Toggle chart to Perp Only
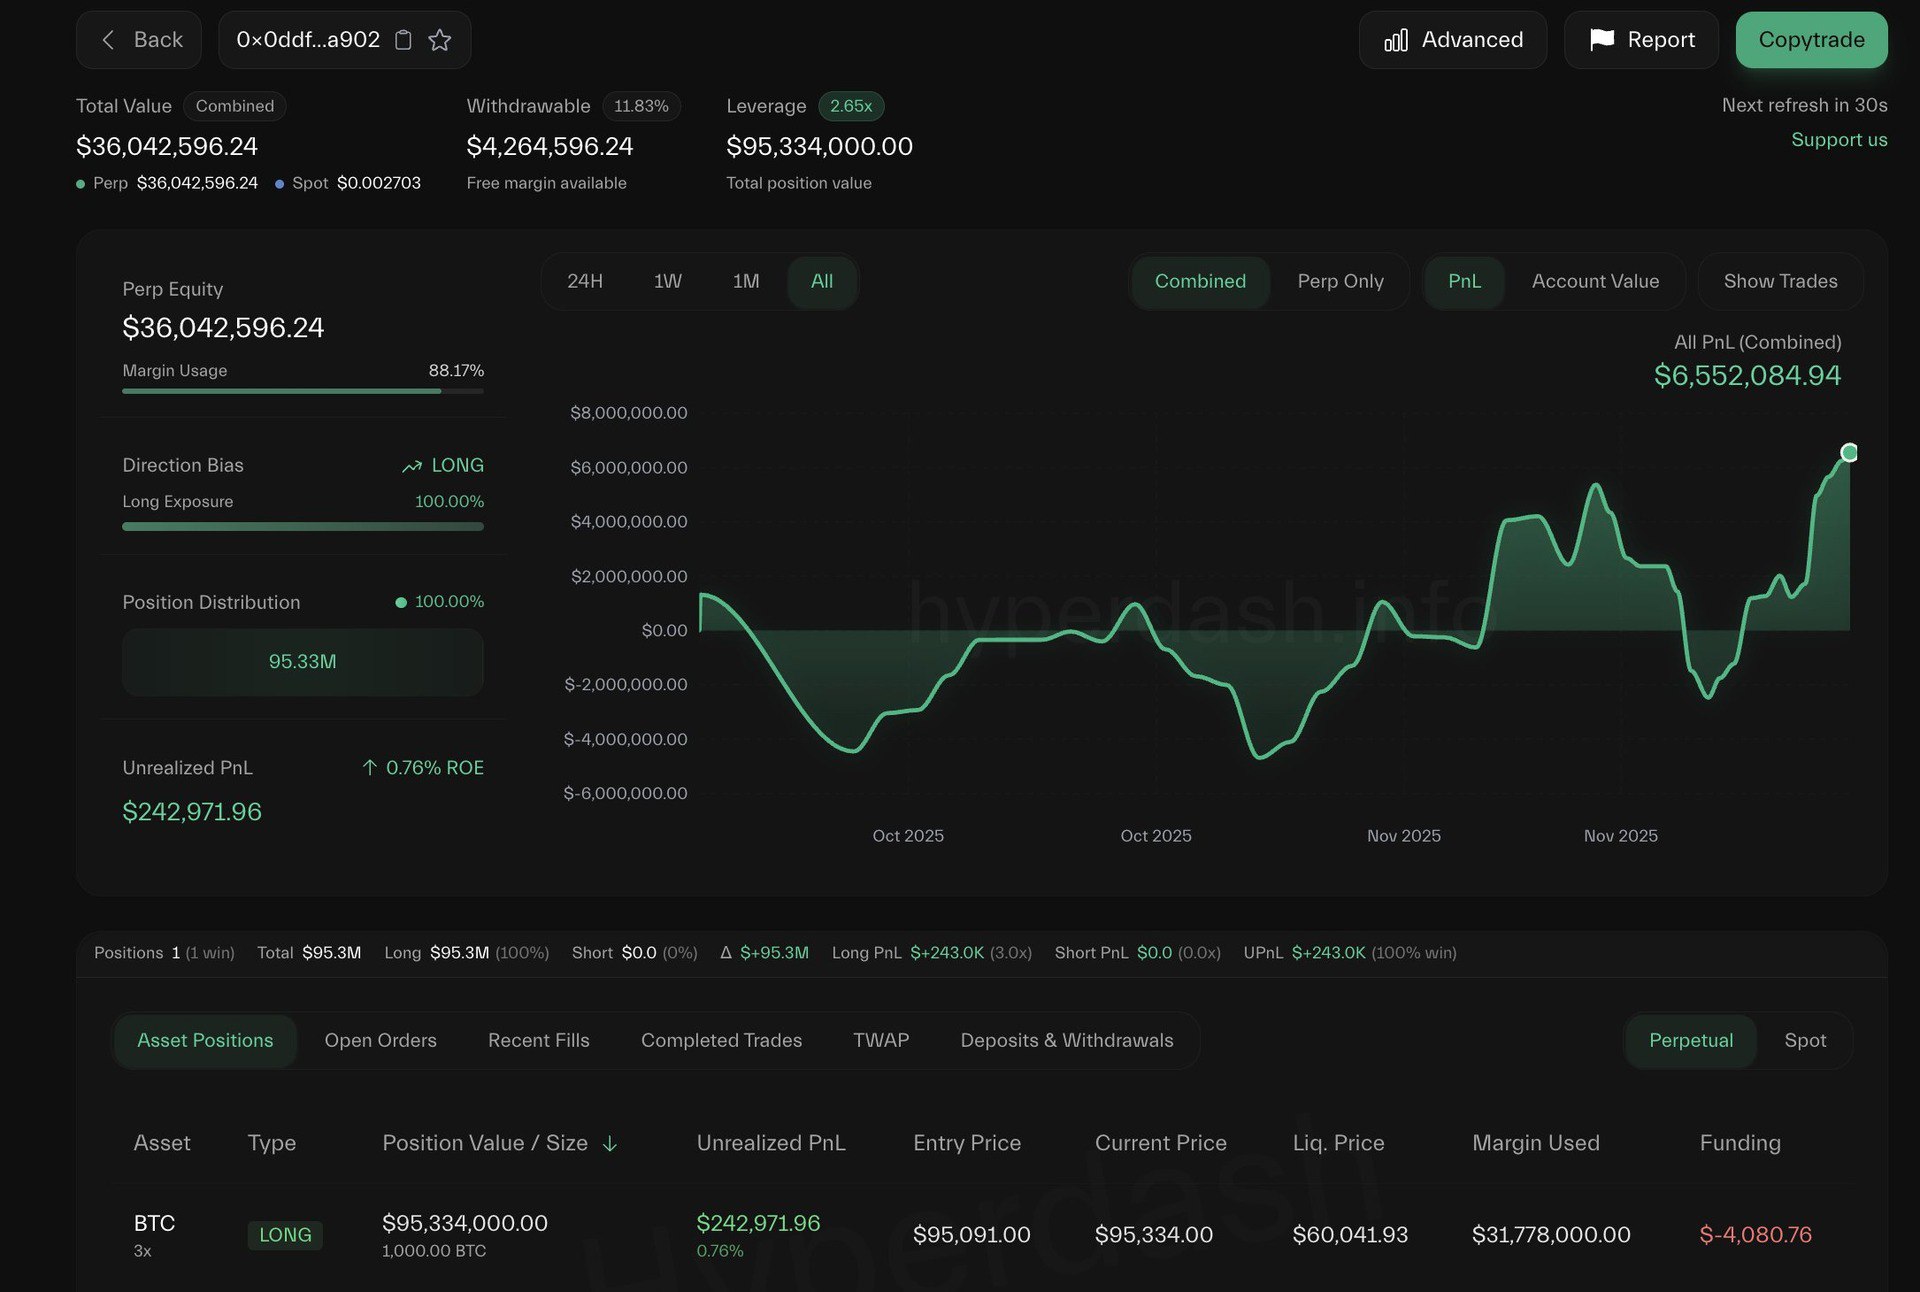The width and height of the screenshot is (1920, 1292). coord(1340,281)
